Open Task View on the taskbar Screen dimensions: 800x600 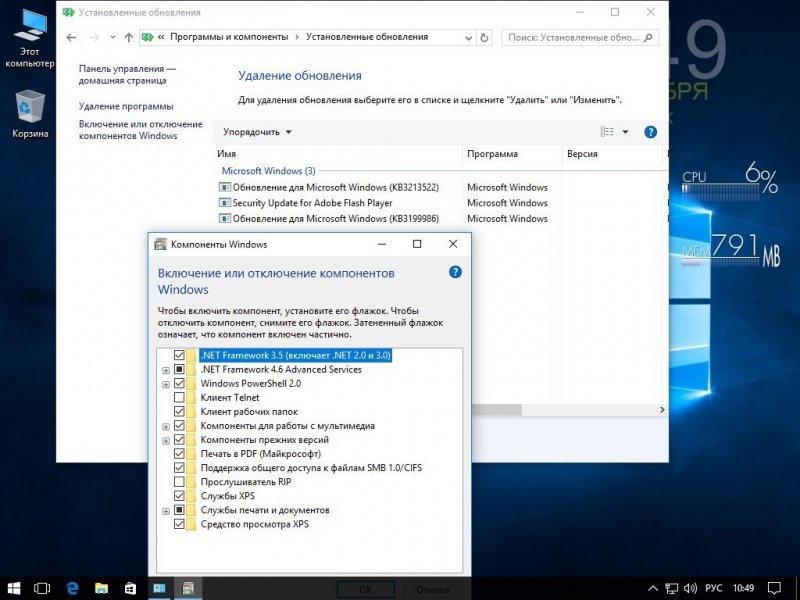[x=42, y=588]
